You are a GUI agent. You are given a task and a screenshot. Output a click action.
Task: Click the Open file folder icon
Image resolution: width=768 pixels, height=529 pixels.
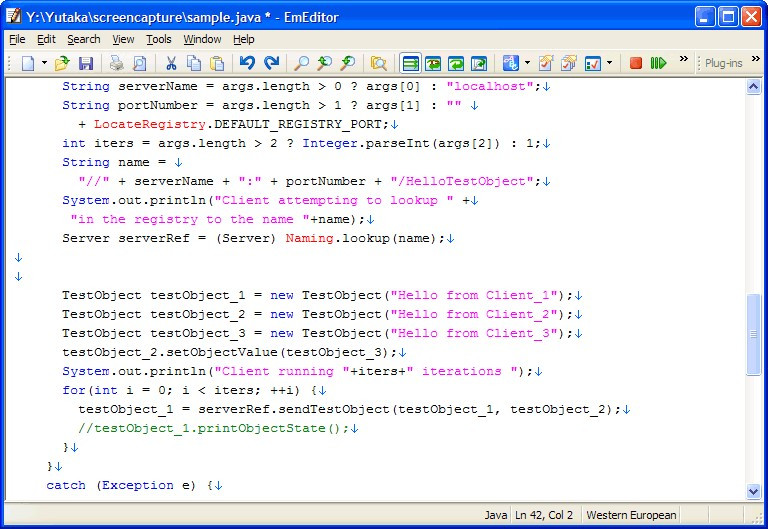62,63
